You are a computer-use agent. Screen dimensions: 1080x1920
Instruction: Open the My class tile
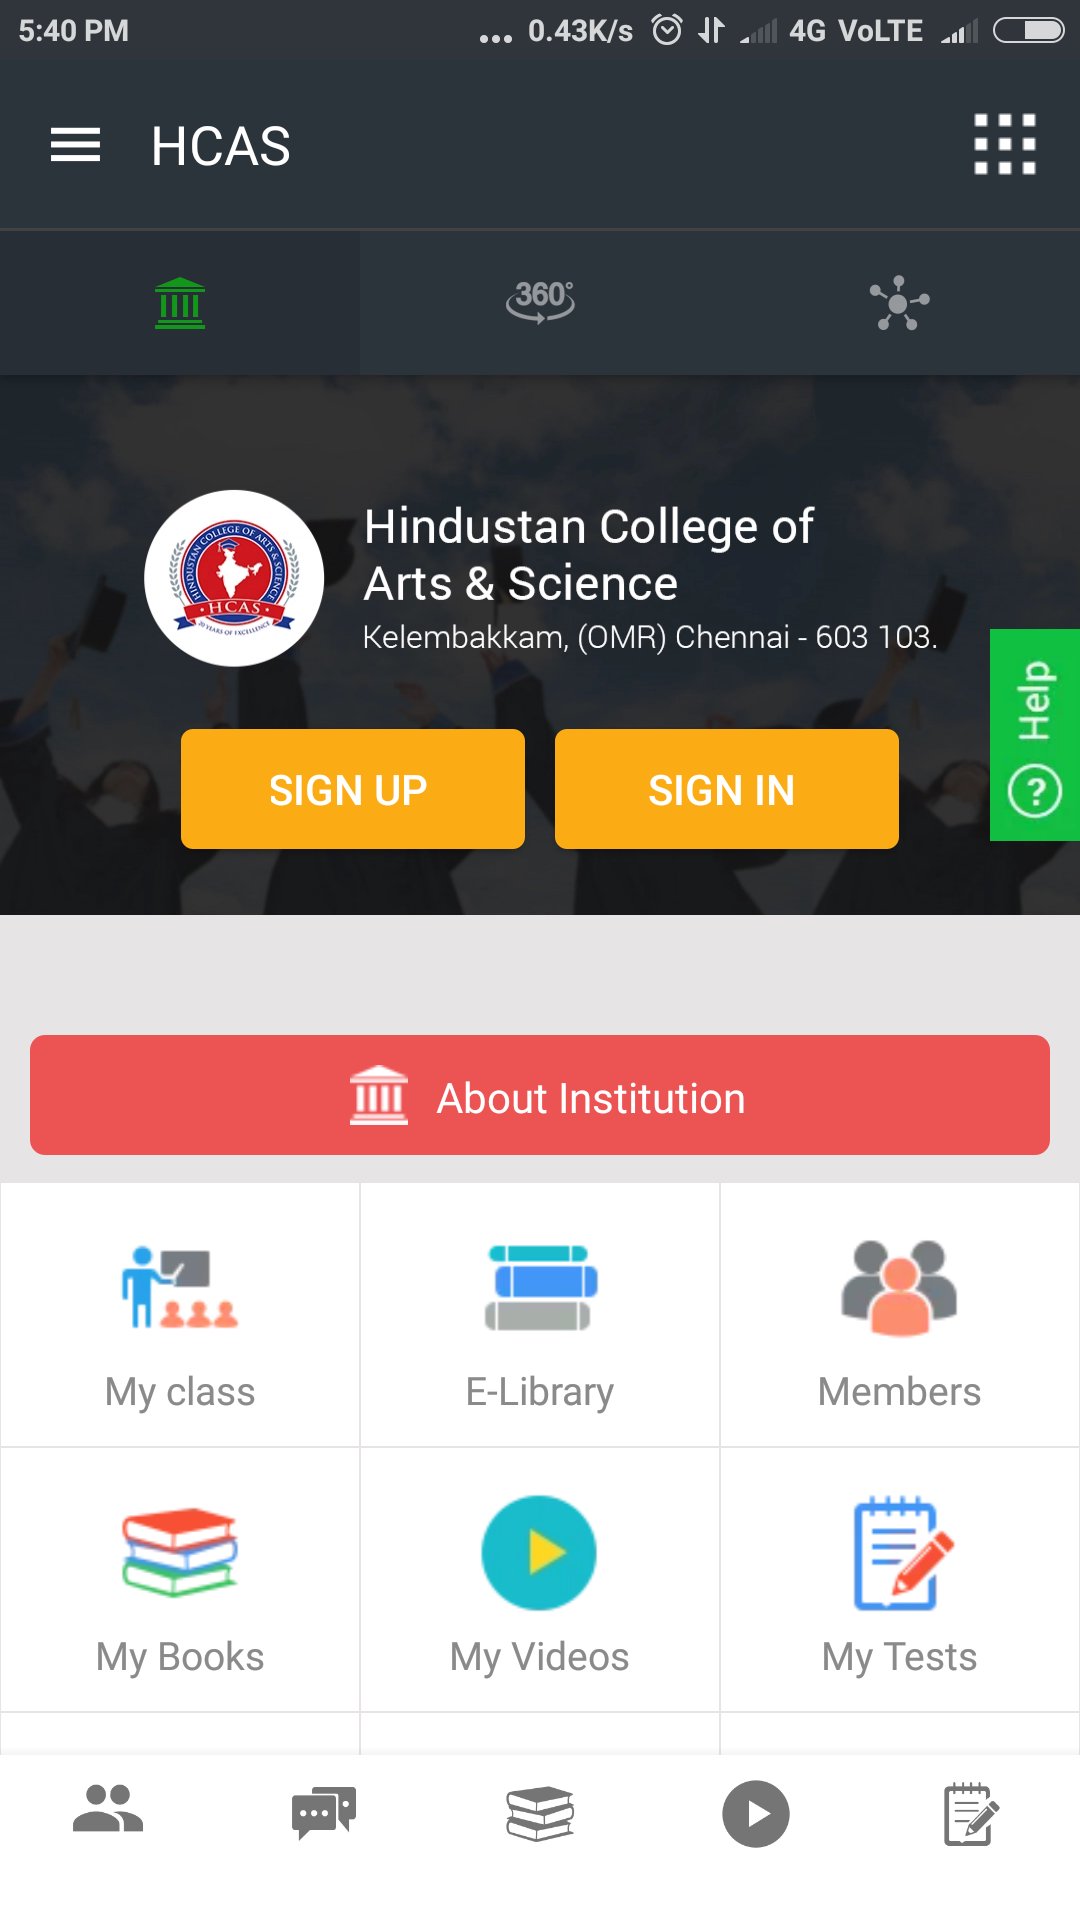coord(180,1316)
